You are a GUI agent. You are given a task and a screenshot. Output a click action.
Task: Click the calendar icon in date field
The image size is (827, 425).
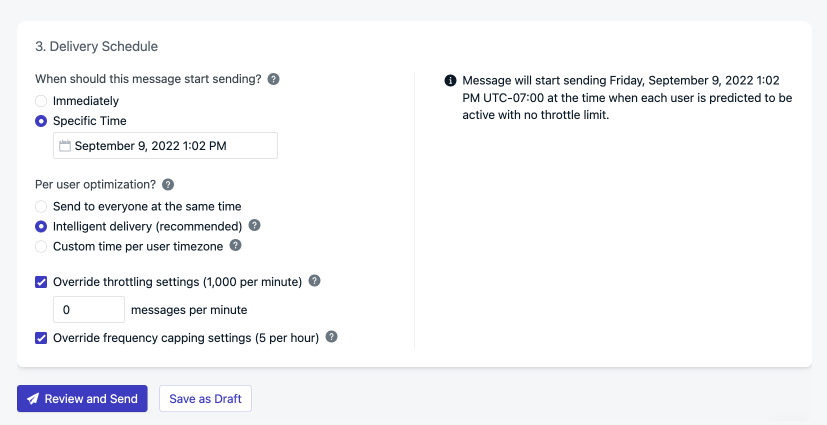click(65, 146)
